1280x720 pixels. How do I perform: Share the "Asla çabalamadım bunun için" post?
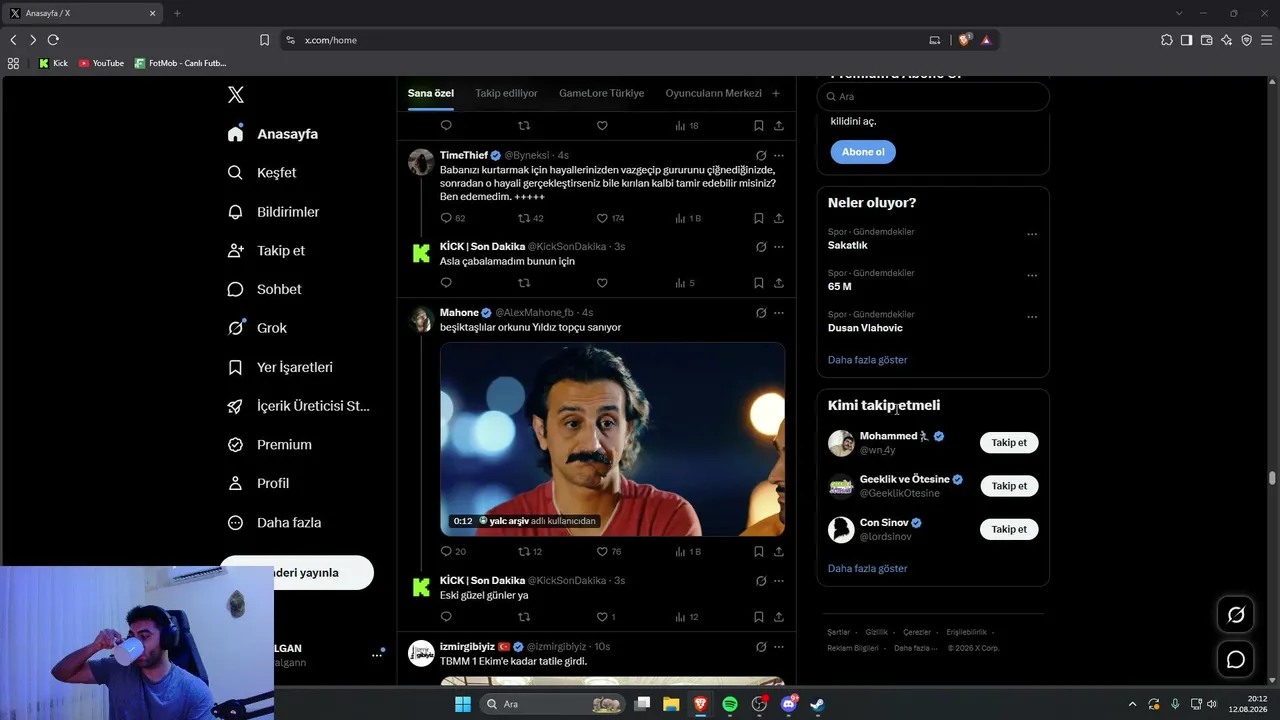coord(778,283)
